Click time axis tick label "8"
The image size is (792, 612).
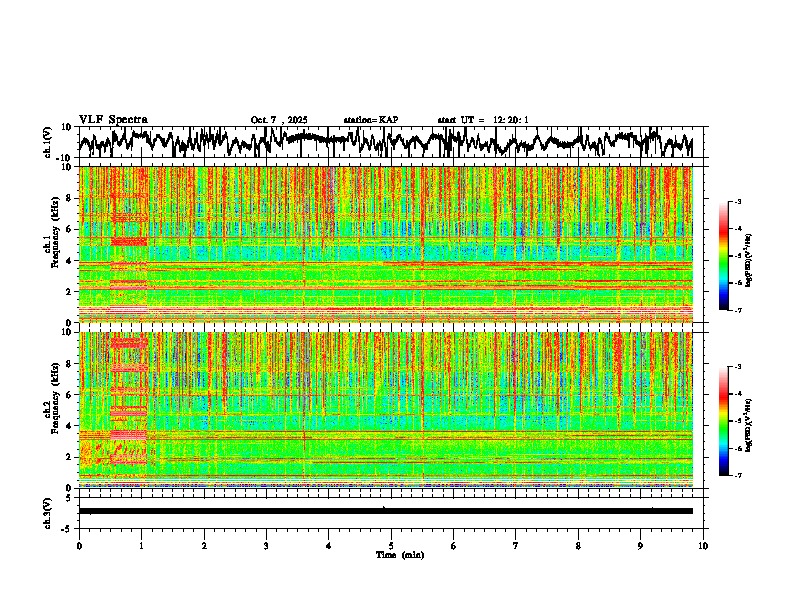tap(578, 546)
